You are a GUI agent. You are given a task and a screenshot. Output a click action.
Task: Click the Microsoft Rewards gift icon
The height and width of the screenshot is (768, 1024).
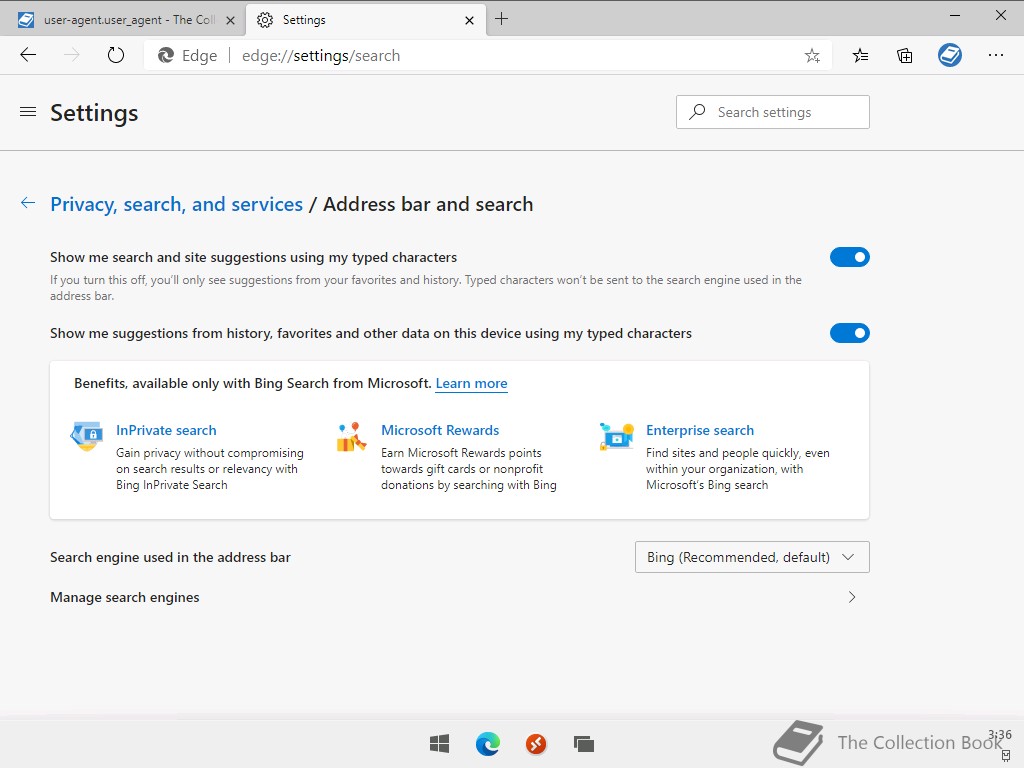pyautogui.click(x=351, y=436)
